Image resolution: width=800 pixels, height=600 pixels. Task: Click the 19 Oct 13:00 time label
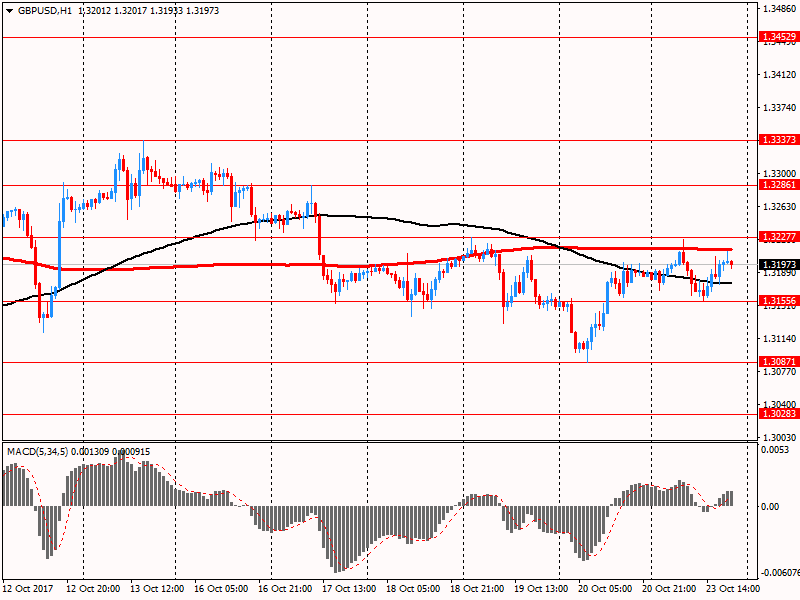[541, 589]
